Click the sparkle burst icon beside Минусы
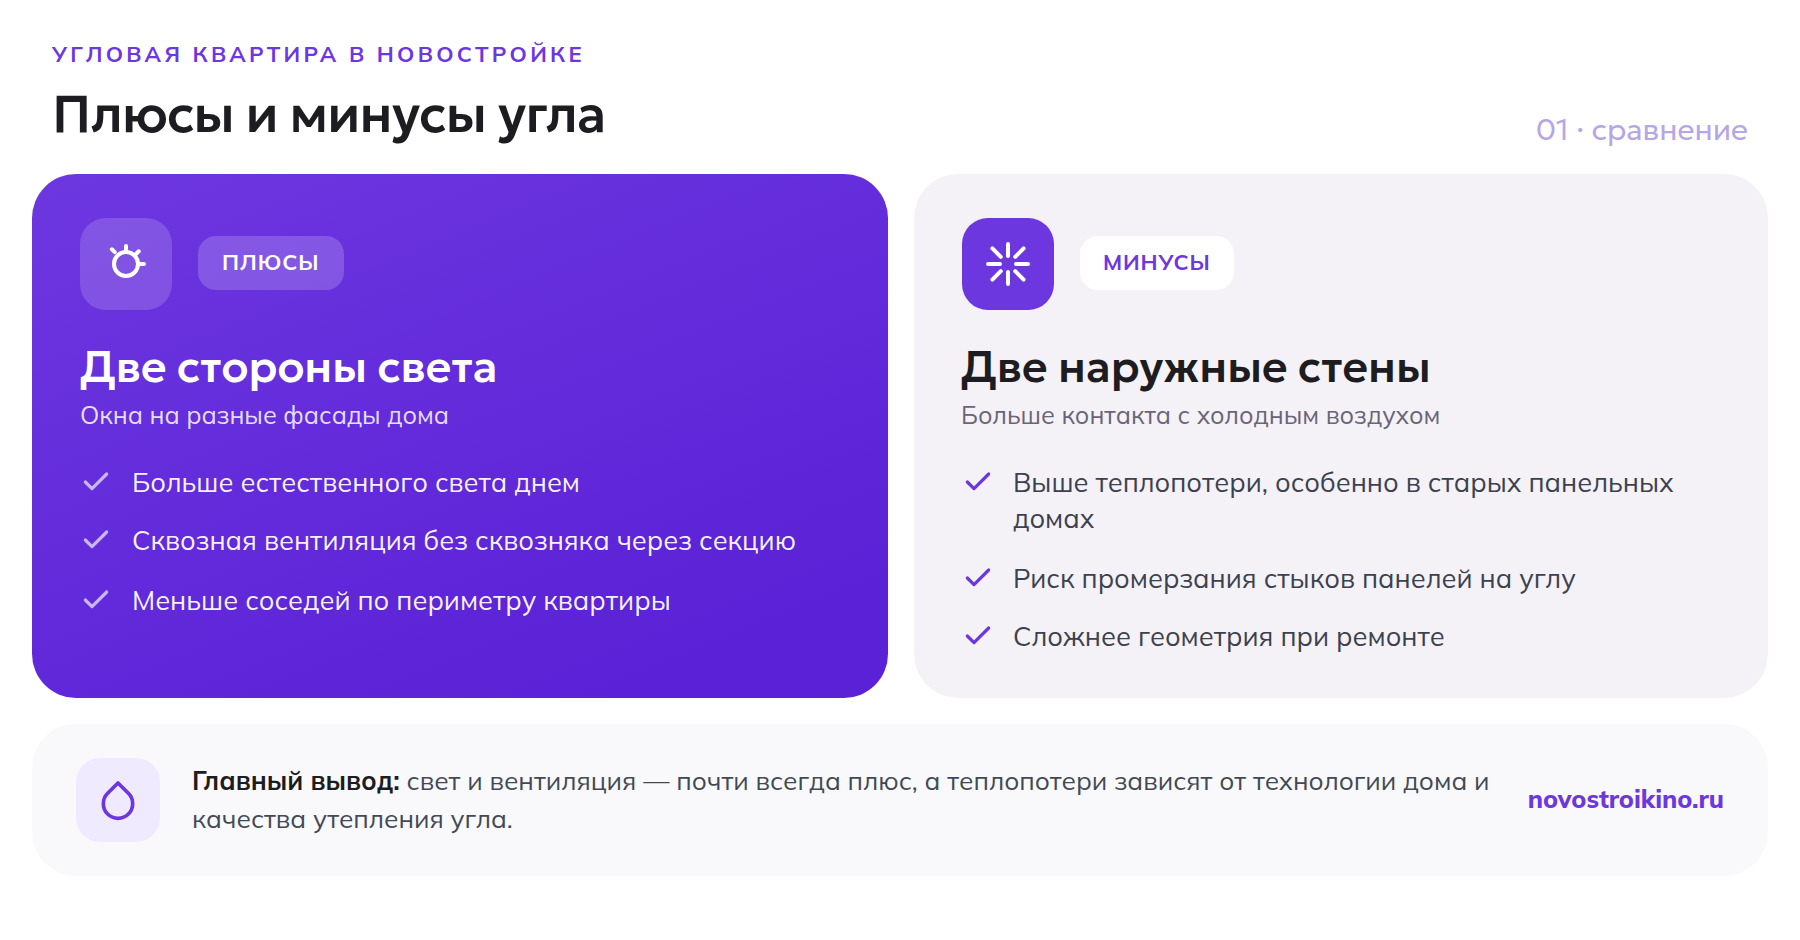Viewport: 1800px width, 940px height. click(1007, 264)
